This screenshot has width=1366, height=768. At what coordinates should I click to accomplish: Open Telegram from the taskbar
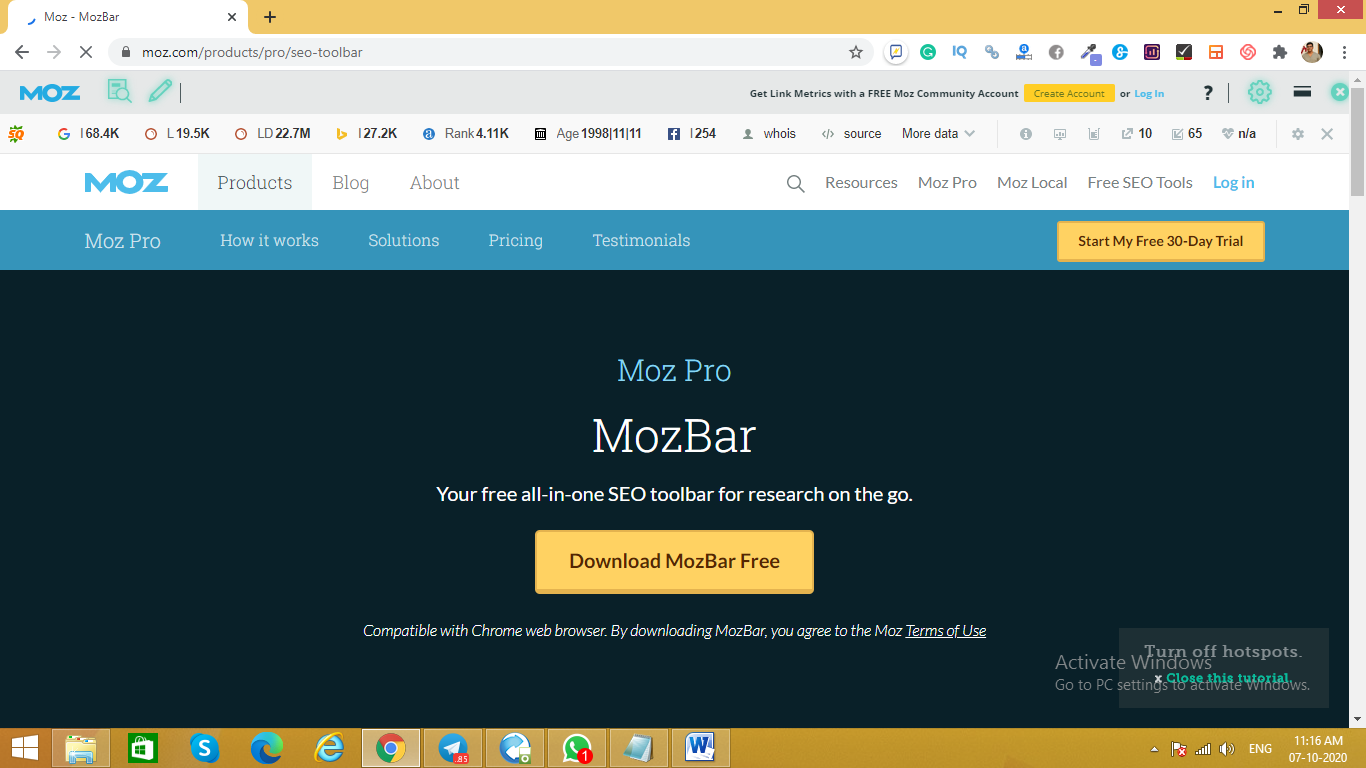pos(453,747)
